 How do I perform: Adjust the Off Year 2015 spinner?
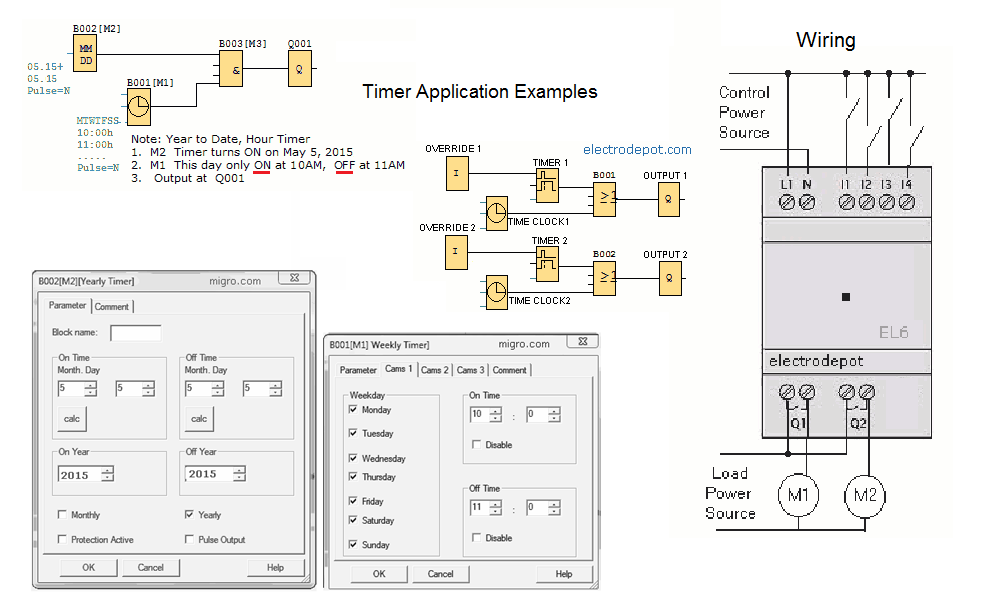235,475
